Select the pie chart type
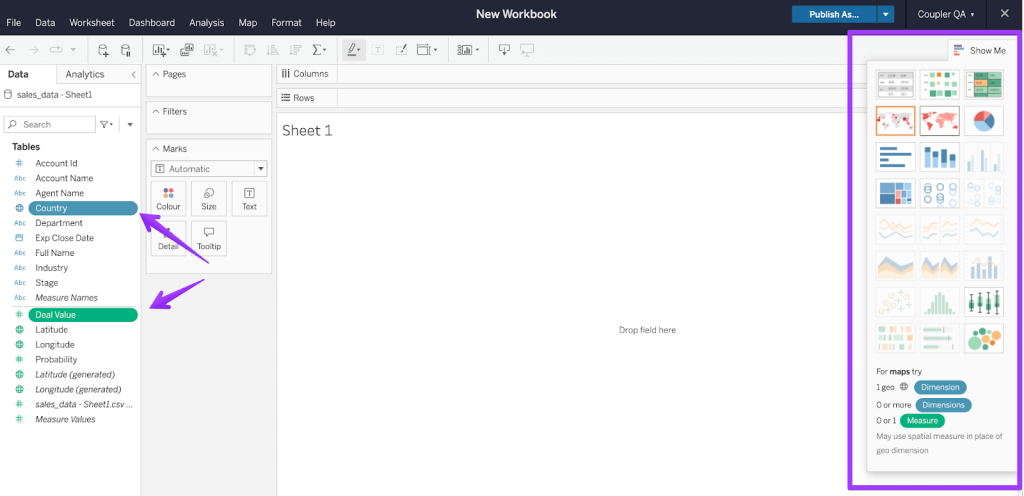The height and width of the screenshot is (496, 1024). coord(984,121)
